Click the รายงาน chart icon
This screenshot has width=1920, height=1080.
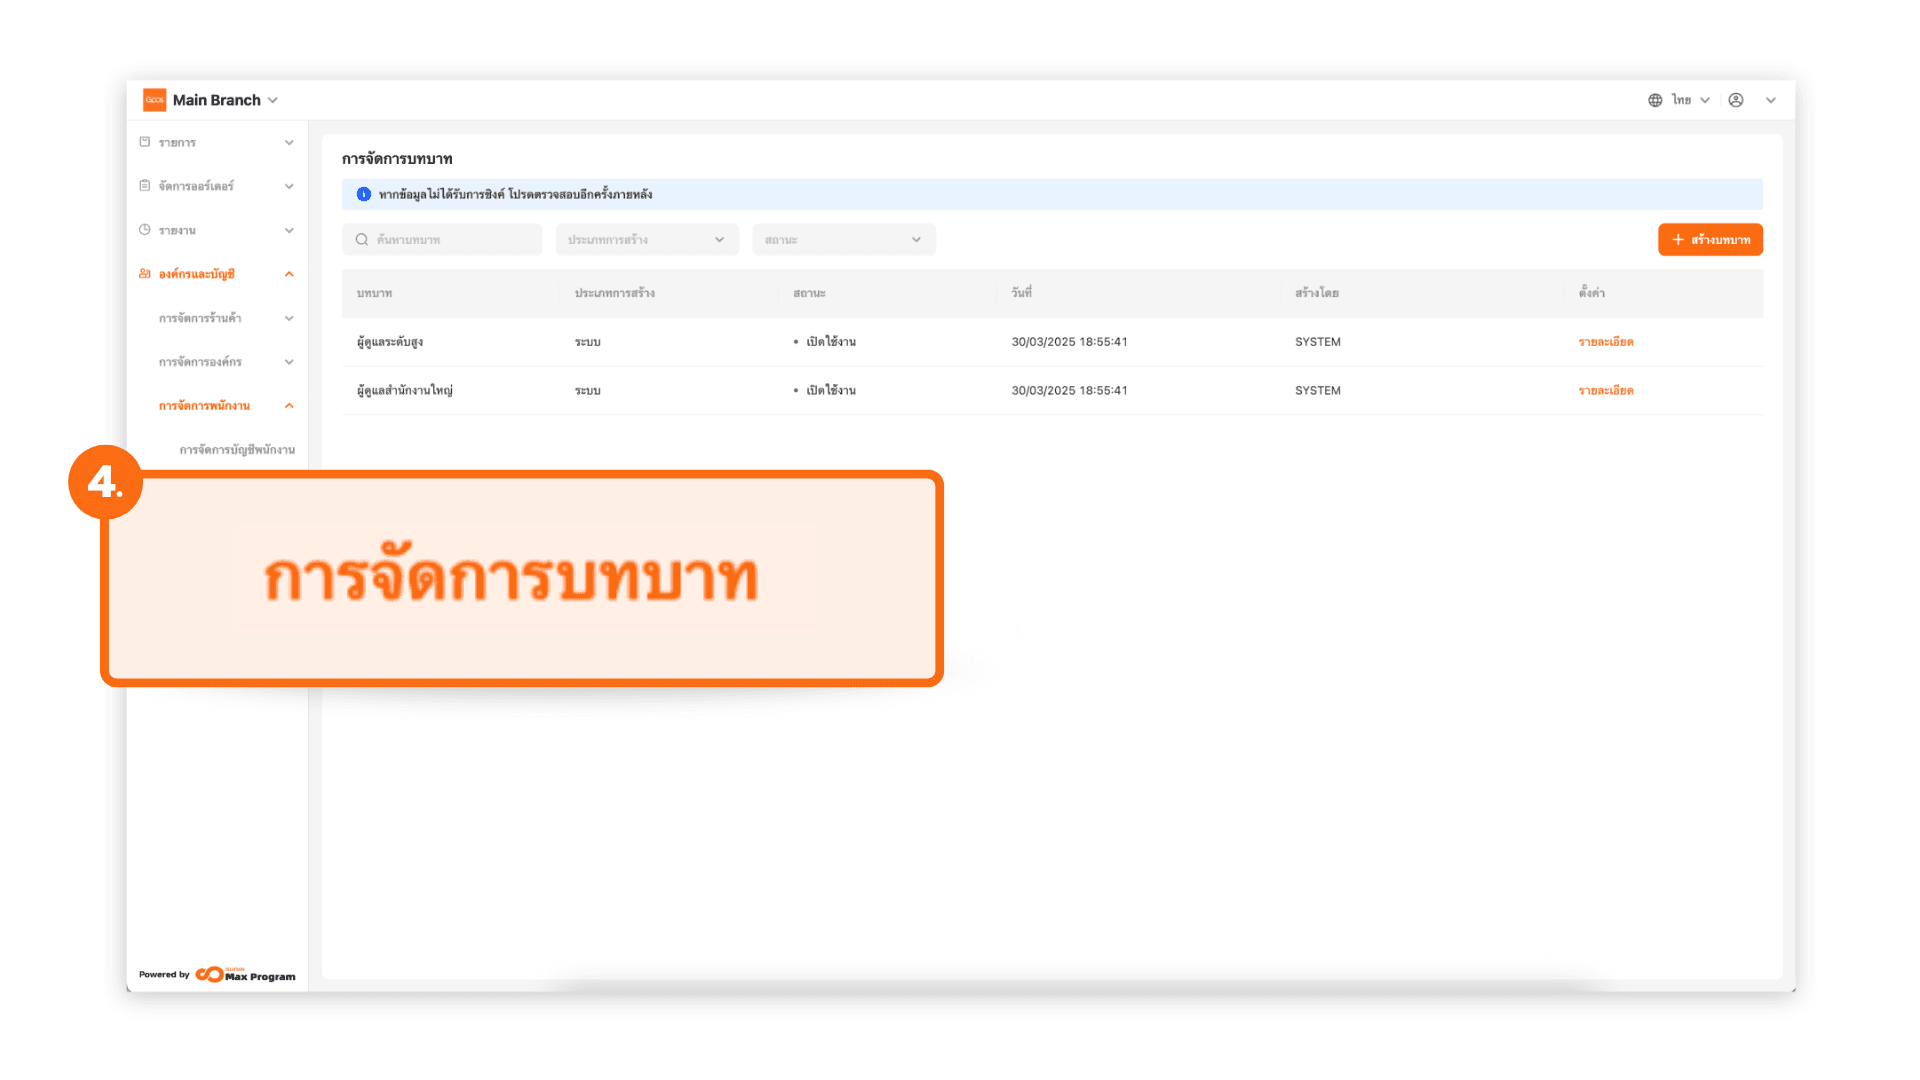point(145,230)
